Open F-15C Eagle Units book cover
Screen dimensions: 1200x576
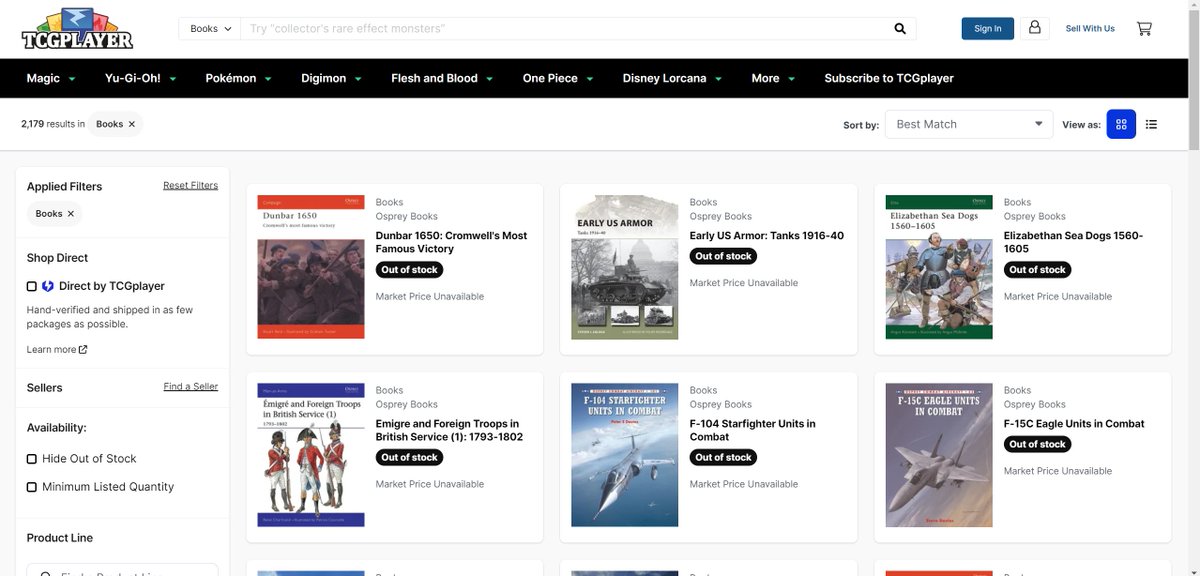point(939,455)
